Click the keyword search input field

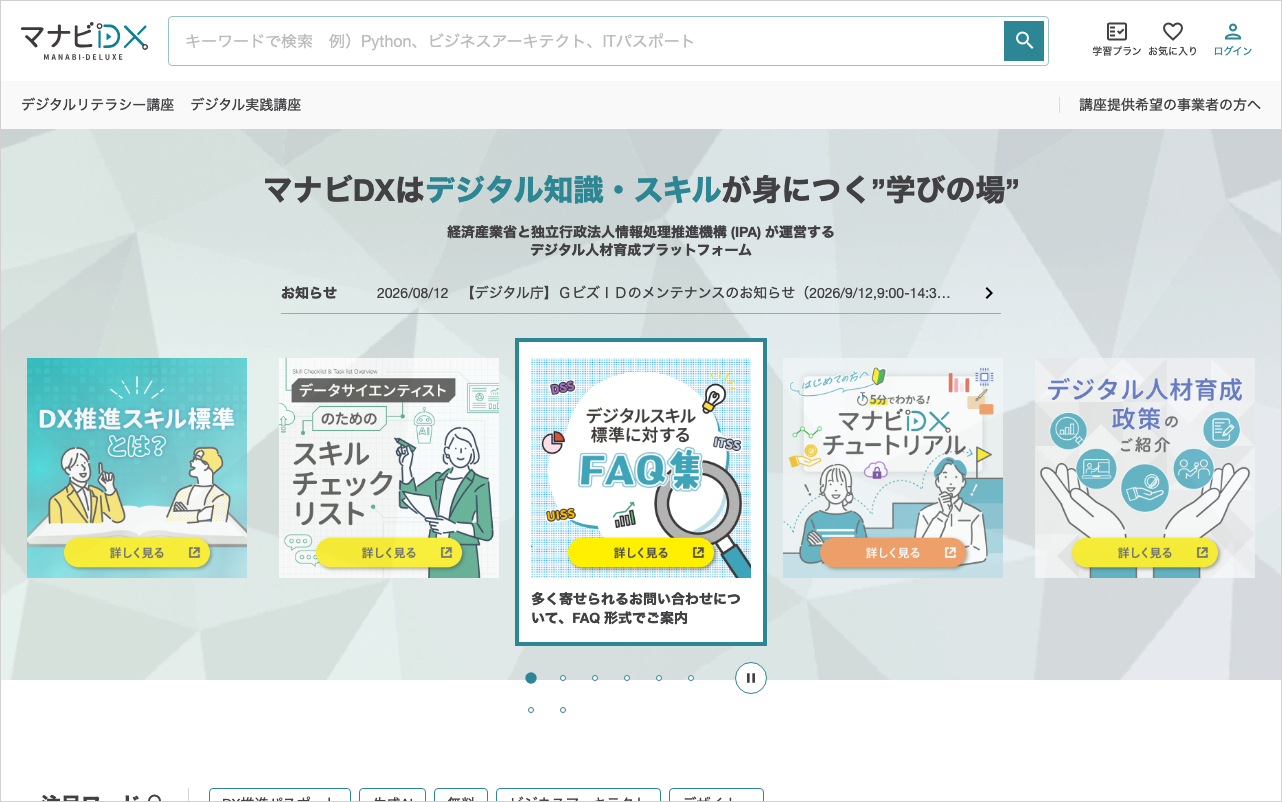click(586, 41)
